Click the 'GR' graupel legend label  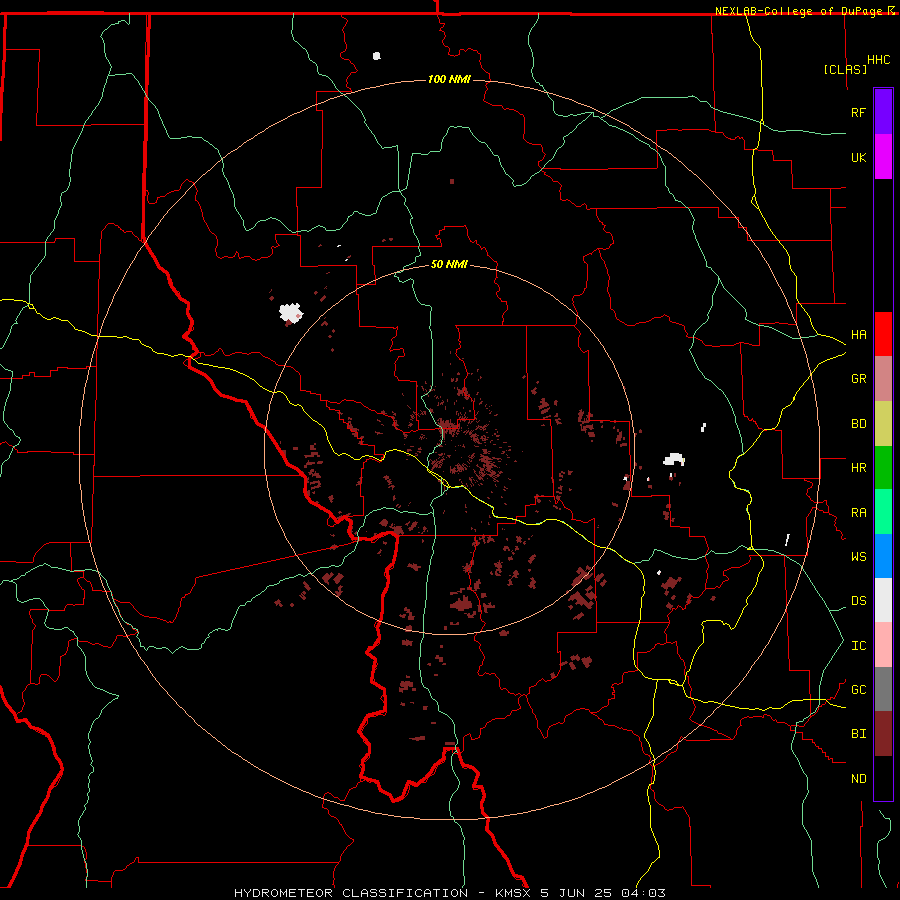click(858, 379)
